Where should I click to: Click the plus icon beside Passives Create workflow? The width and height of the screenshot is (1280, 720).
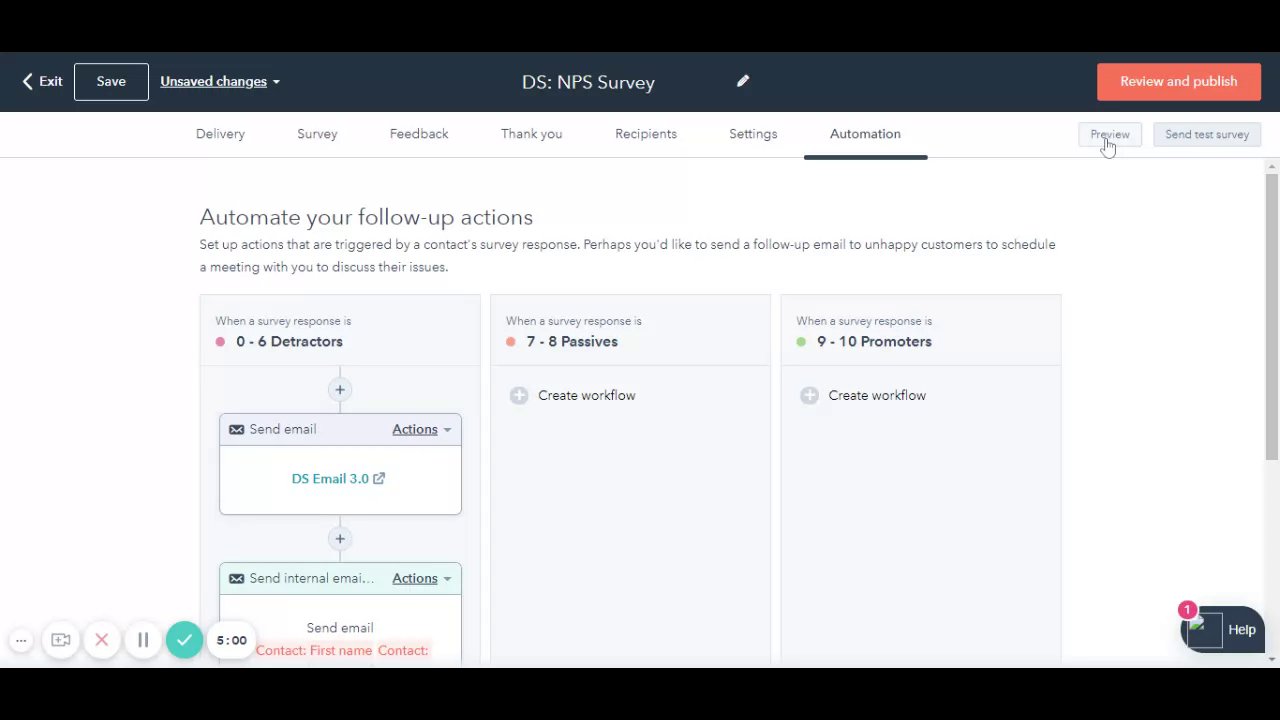[518, 395]
